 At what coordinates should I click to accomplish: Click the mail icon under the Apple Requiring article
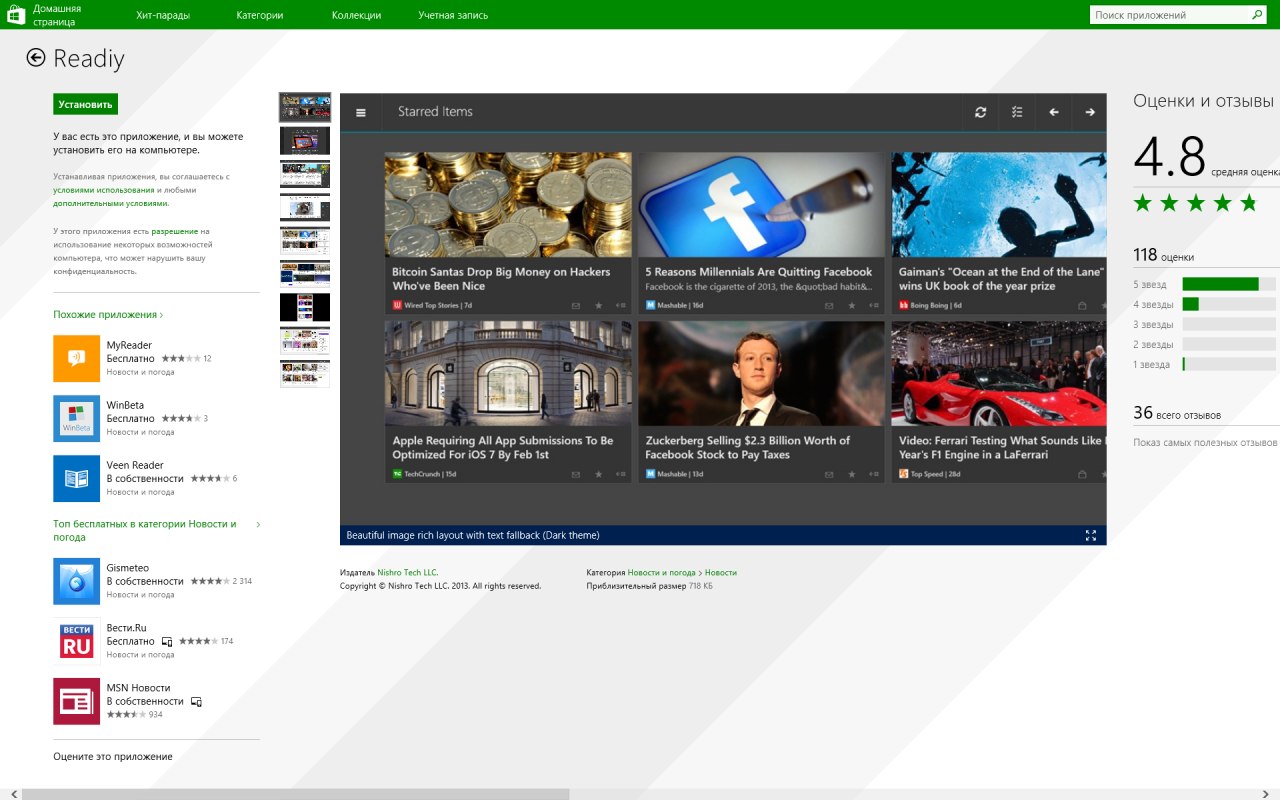click(576, 474)
